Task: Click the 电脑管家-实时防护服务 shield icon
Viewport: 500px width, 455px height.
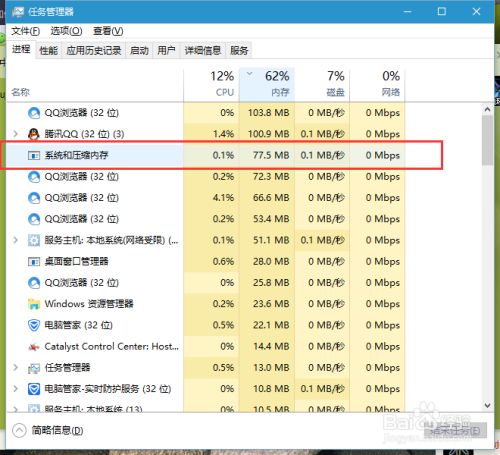Action: coord(34,389)
